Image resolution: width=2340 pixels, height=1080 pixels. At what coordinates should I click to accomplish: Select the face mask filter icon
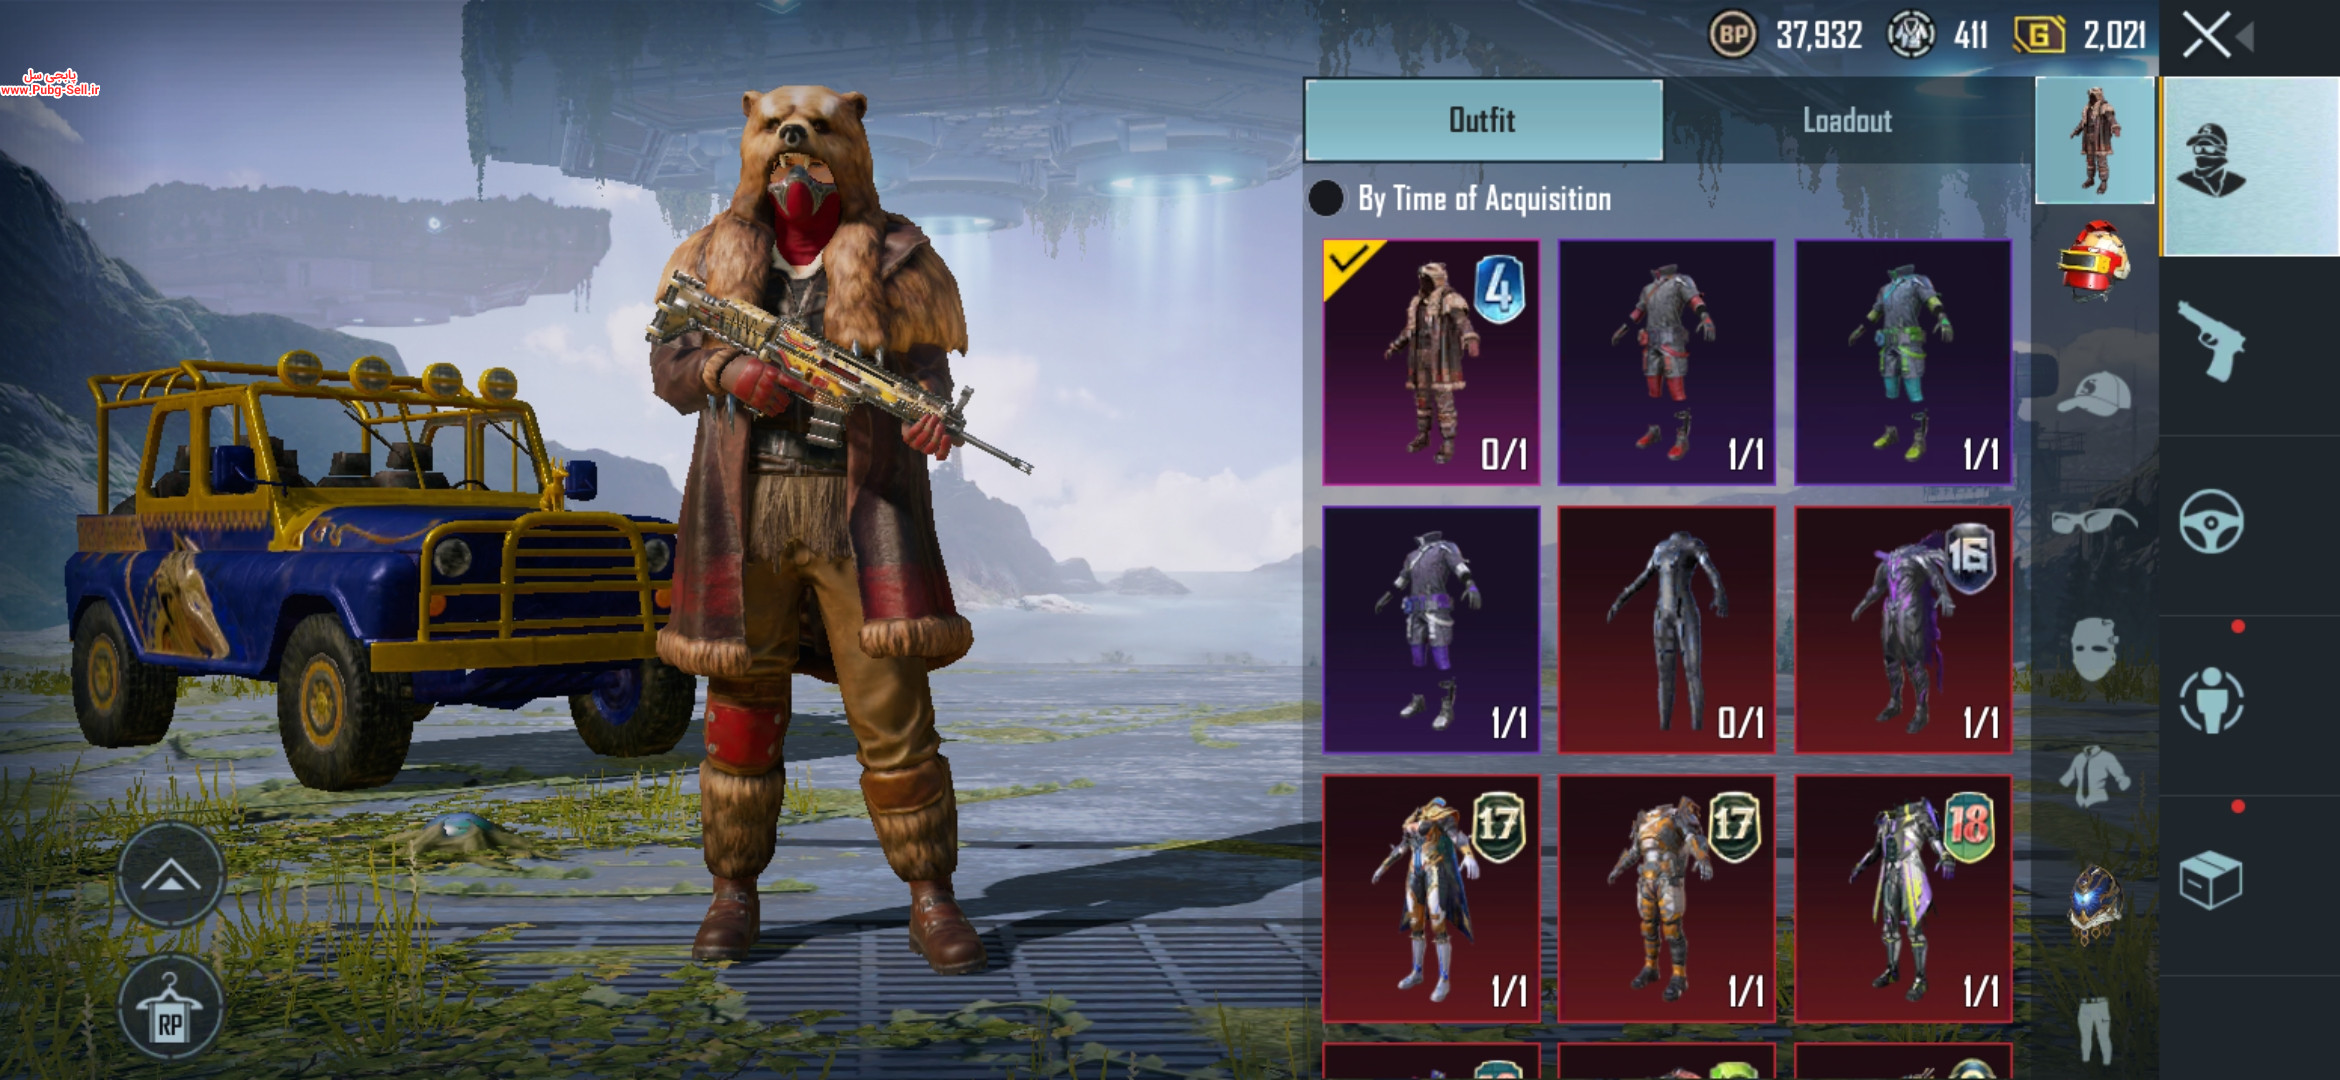[x=2093, y=648]
